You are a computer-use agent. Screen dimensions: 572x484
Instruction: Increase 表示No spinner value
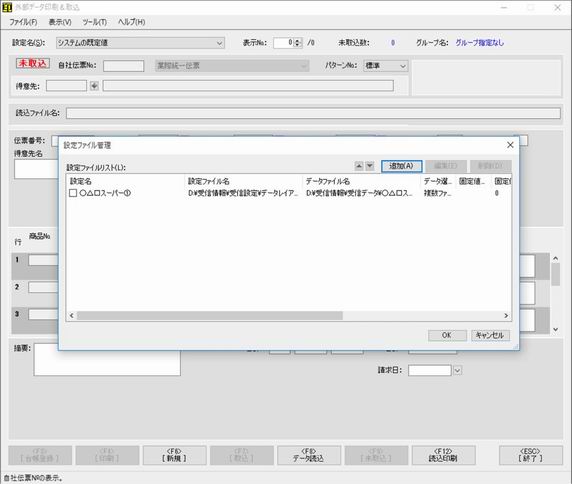click(x=298, y=41)
